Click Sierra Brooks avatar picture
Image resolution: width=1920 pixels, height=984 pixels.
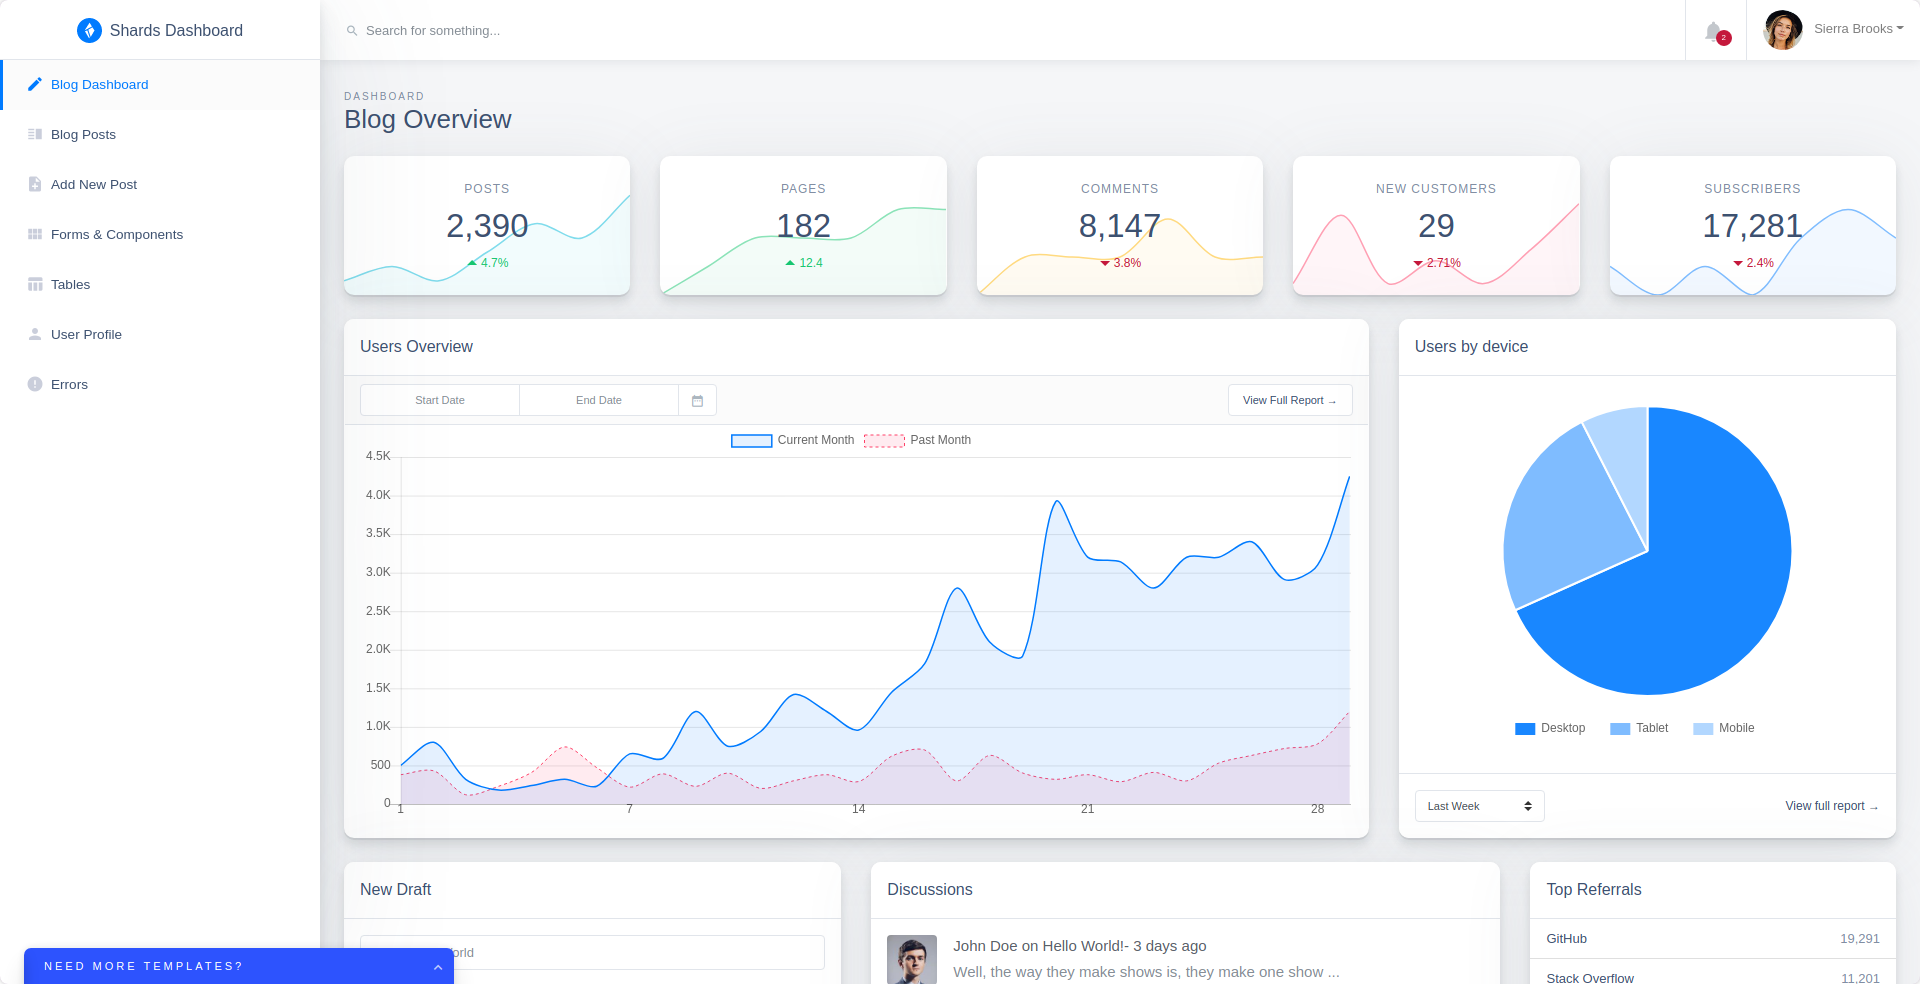(x=1783, y=30)
